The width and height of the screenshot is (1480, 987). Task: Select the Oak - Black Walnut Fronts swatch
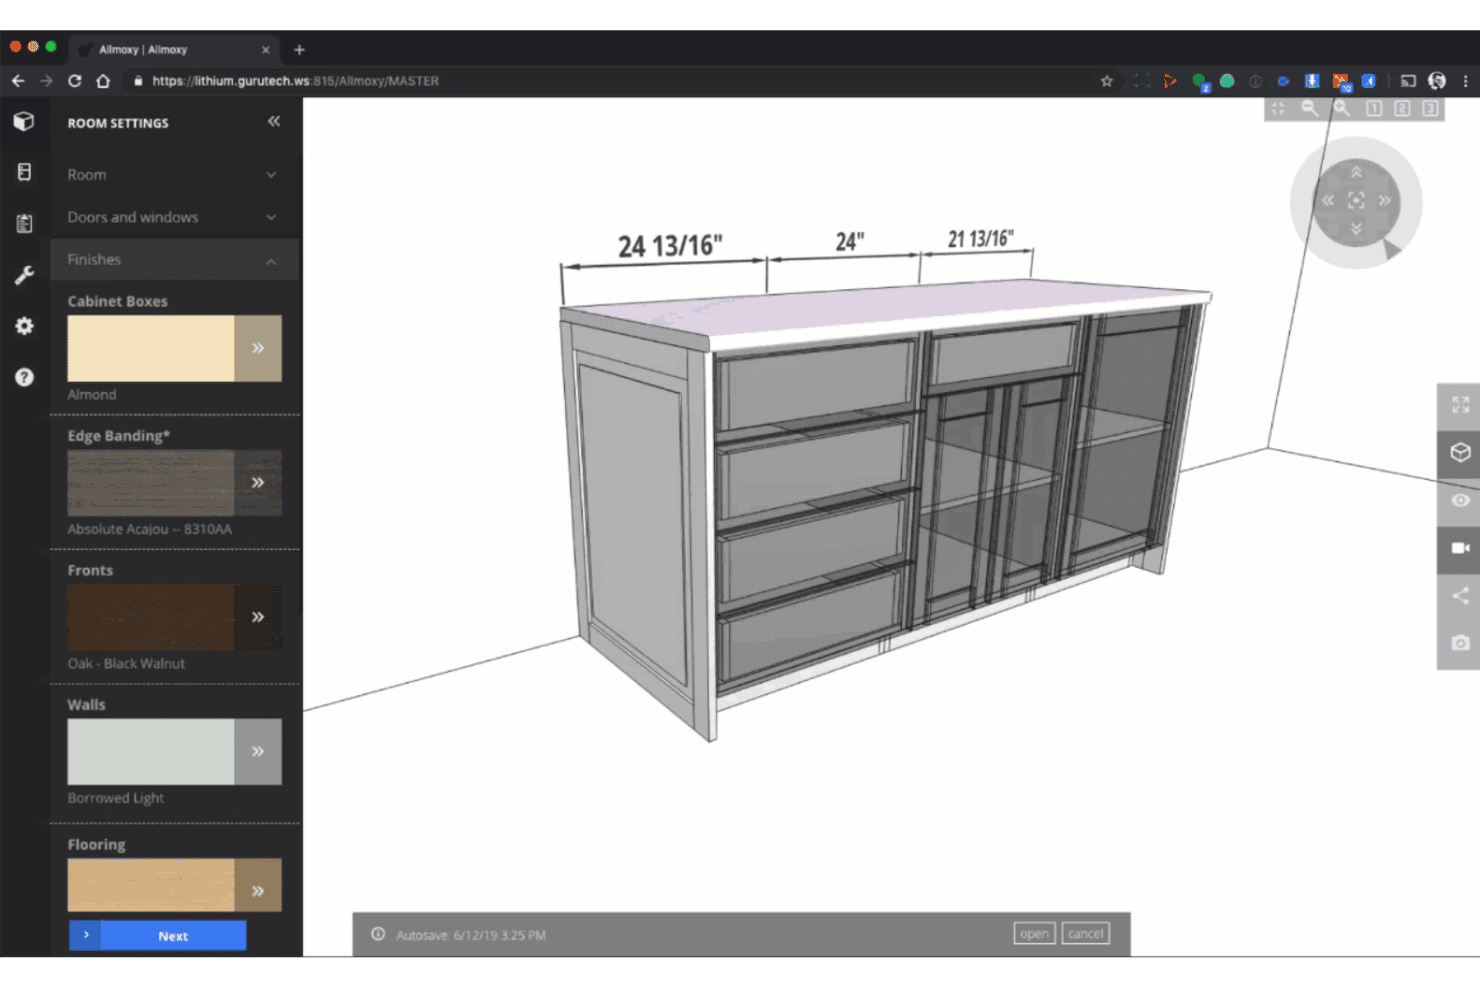point(151,617)
